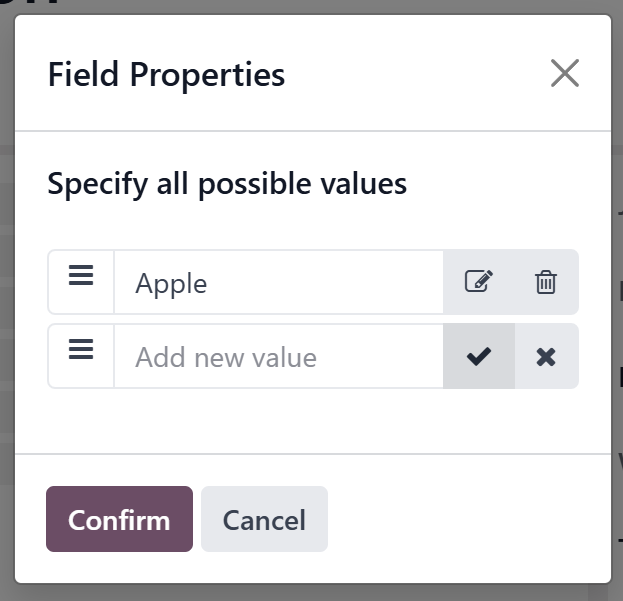This screenshot has width=623, height=601.
Task: Click the dimmed backdrop above the dialog
Action: pos(312,6)
